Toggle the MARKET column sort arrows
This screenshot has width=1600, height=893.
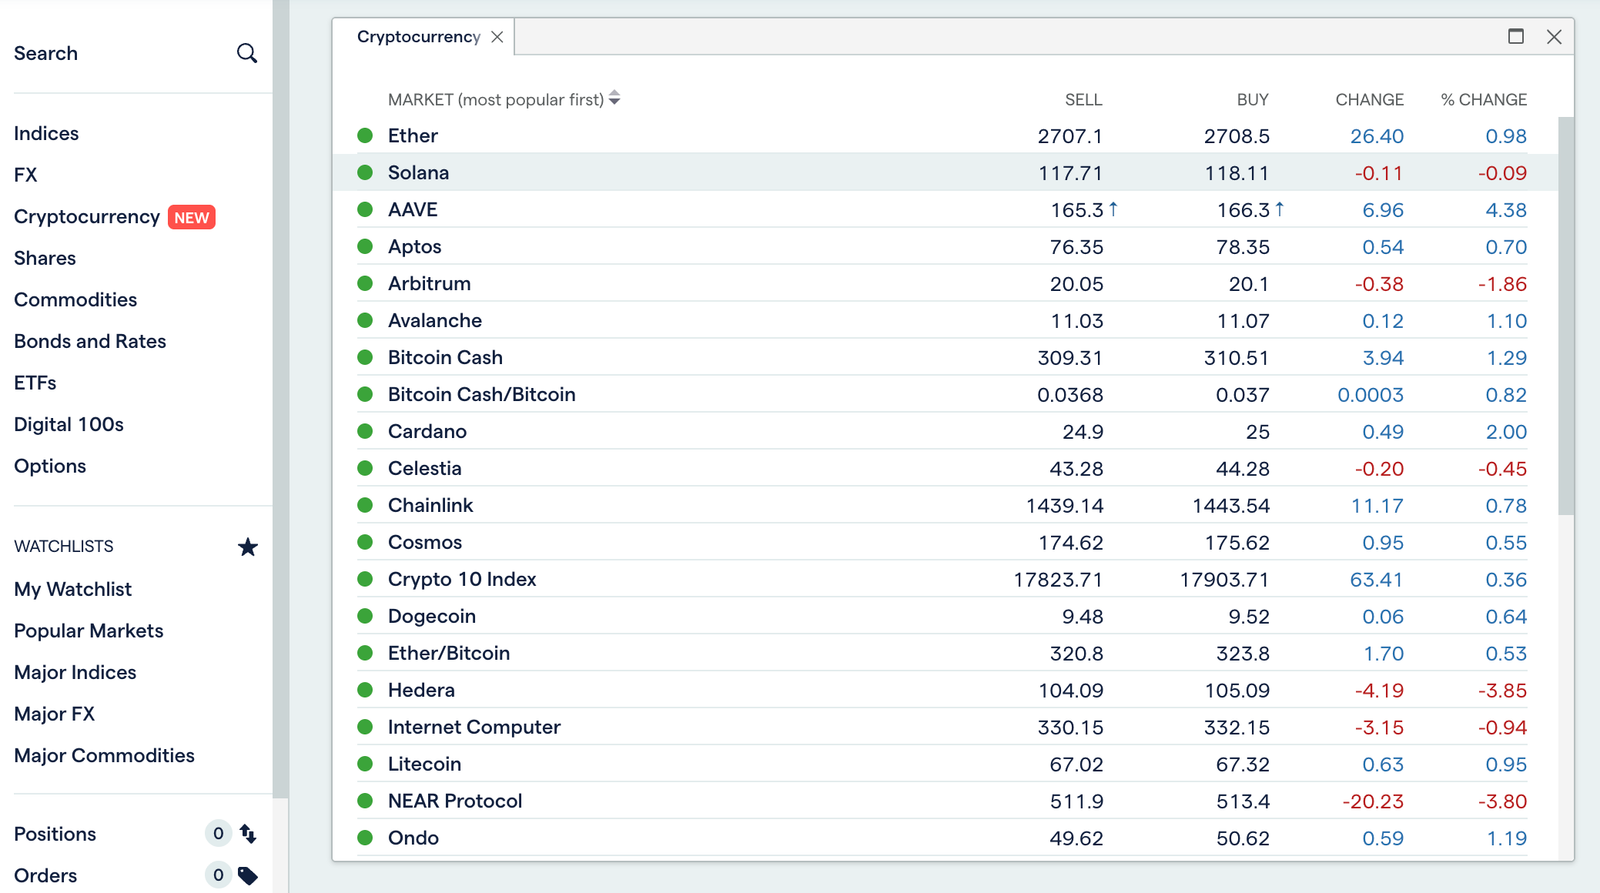coord(614,98)
